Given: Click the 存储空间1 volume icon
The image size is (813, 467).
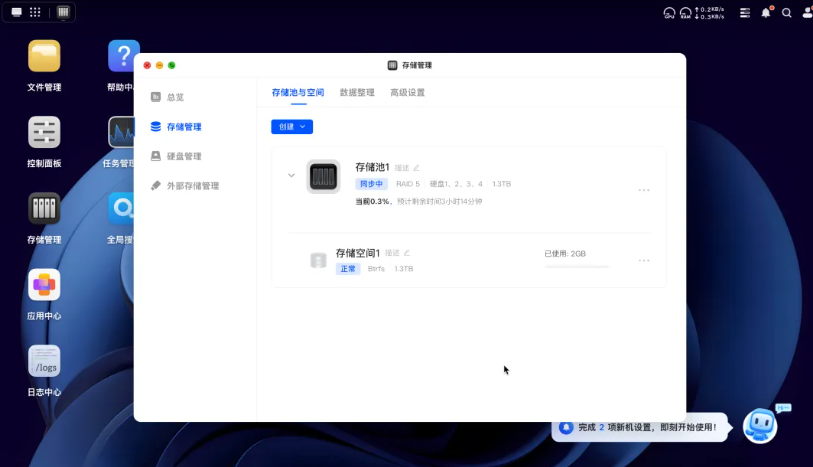Looking at the screenshot, I should click(x=318, y=260).
